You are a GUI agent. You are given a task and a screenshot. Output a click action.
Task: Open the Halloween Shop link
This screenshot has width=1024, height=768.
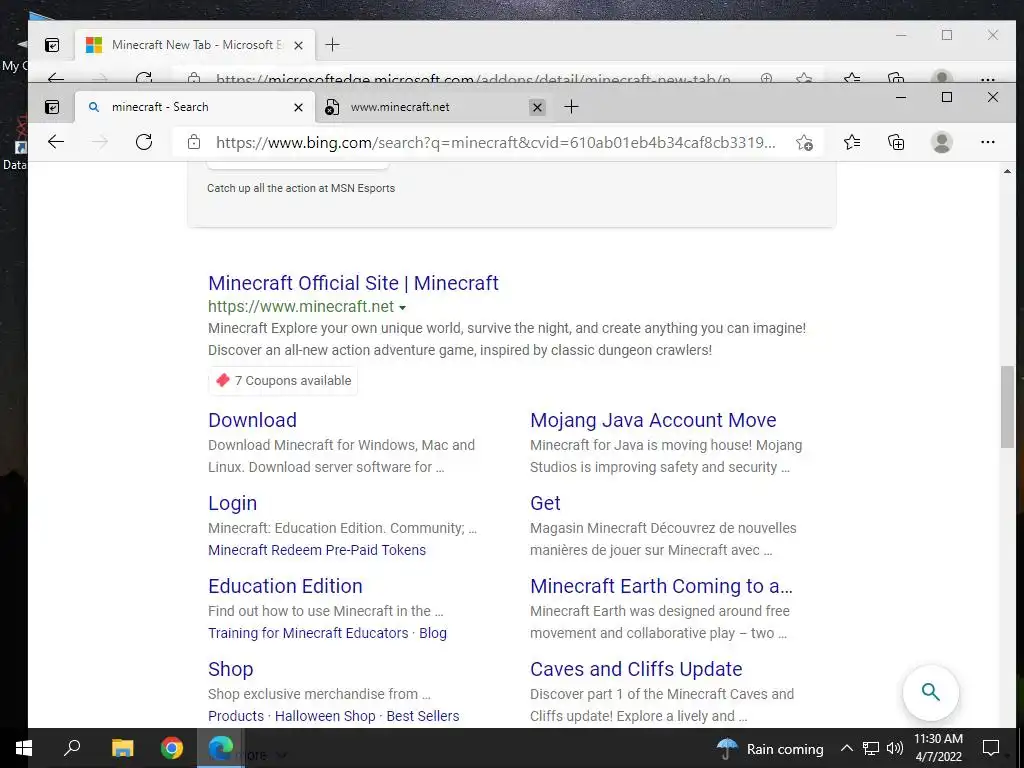(325, 716)
